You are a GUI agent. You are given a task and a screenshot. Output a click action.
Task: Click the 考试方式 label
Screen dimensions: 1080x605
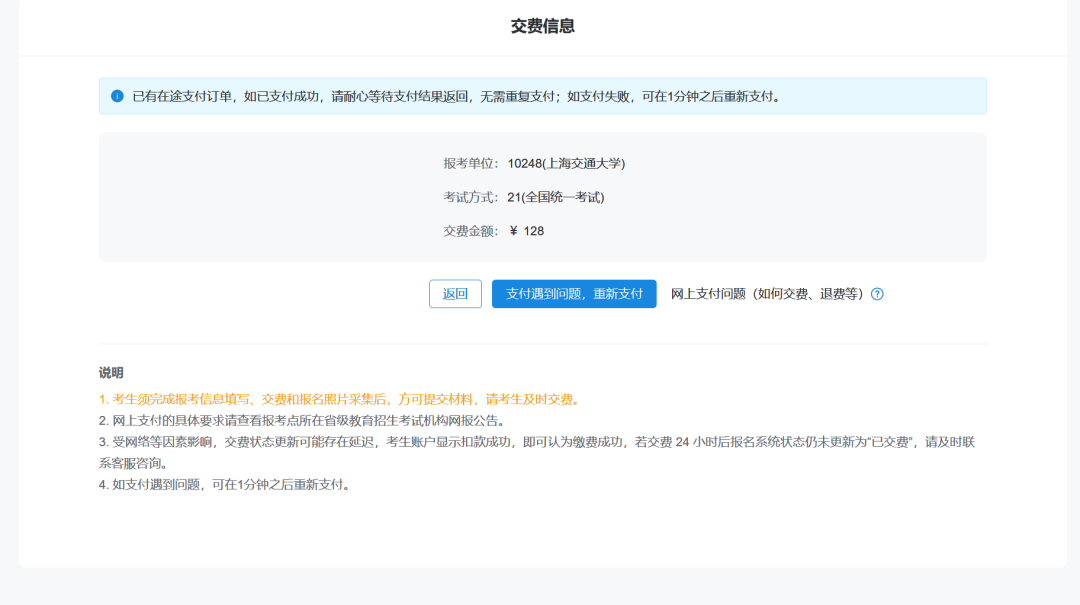[468, 197]
